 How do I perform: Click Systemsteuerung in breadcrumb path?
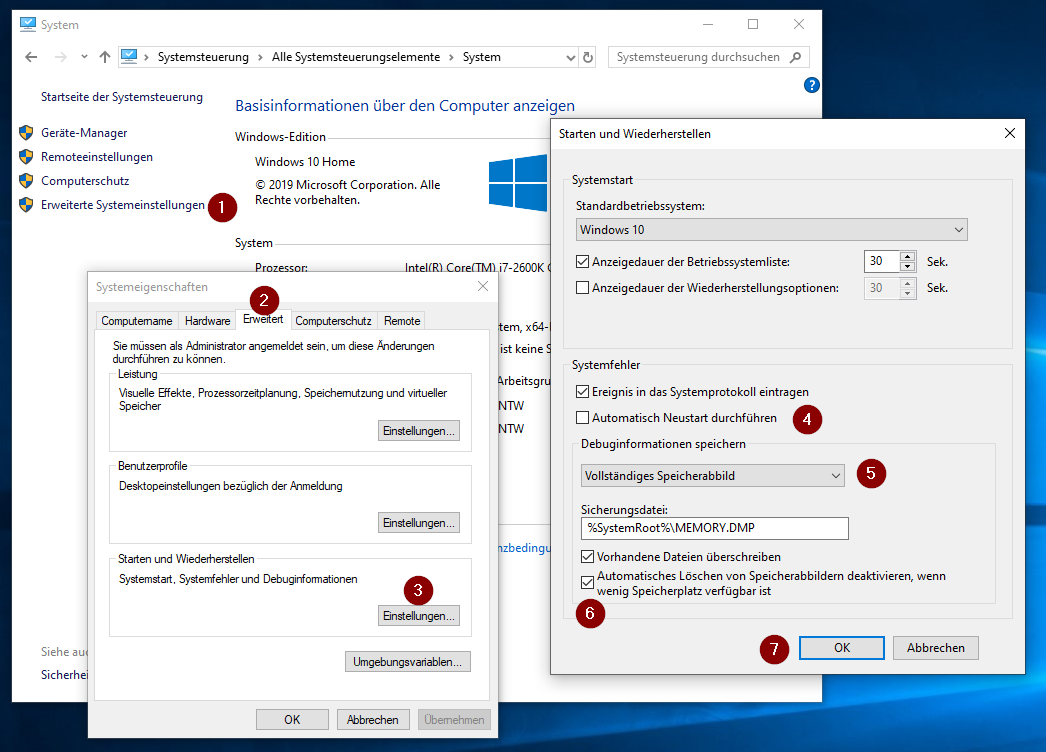tap(203, 57)
